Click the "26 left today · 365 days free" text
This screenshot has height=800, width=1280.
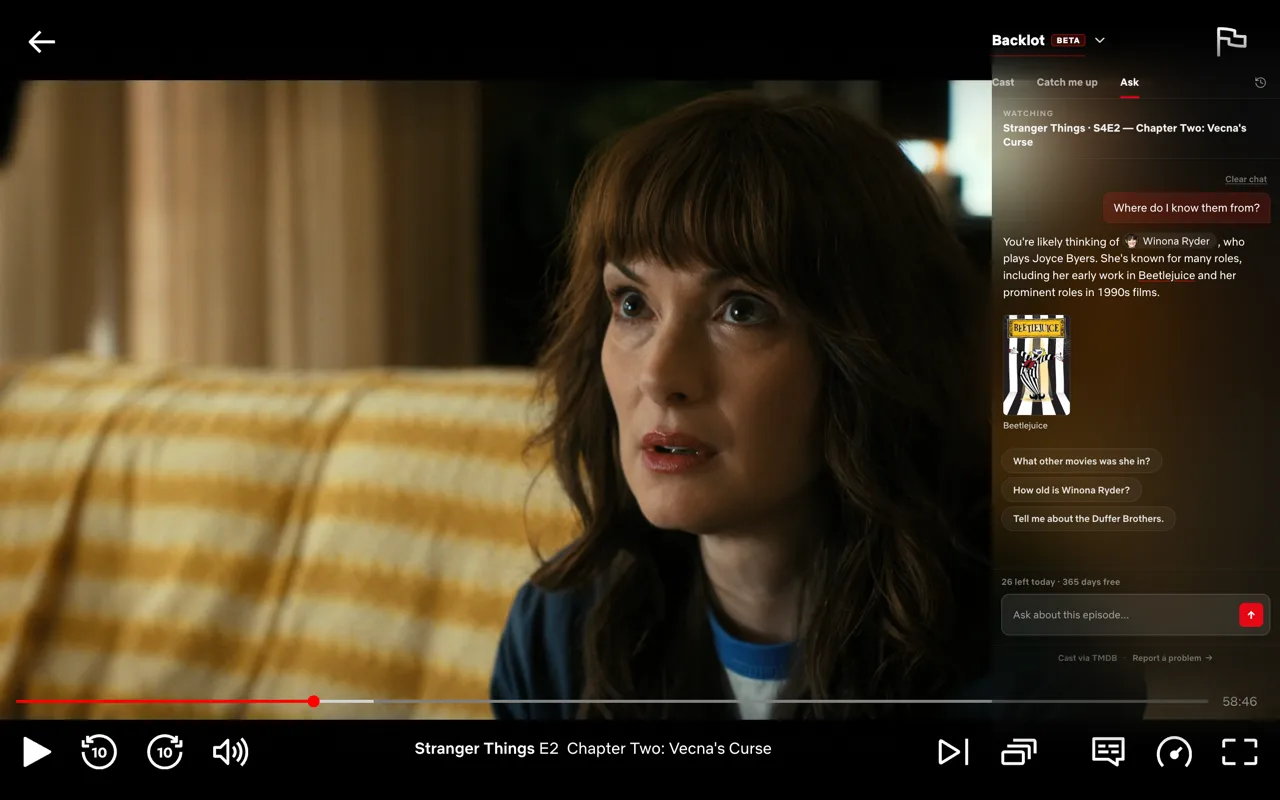click(1061, 582)
